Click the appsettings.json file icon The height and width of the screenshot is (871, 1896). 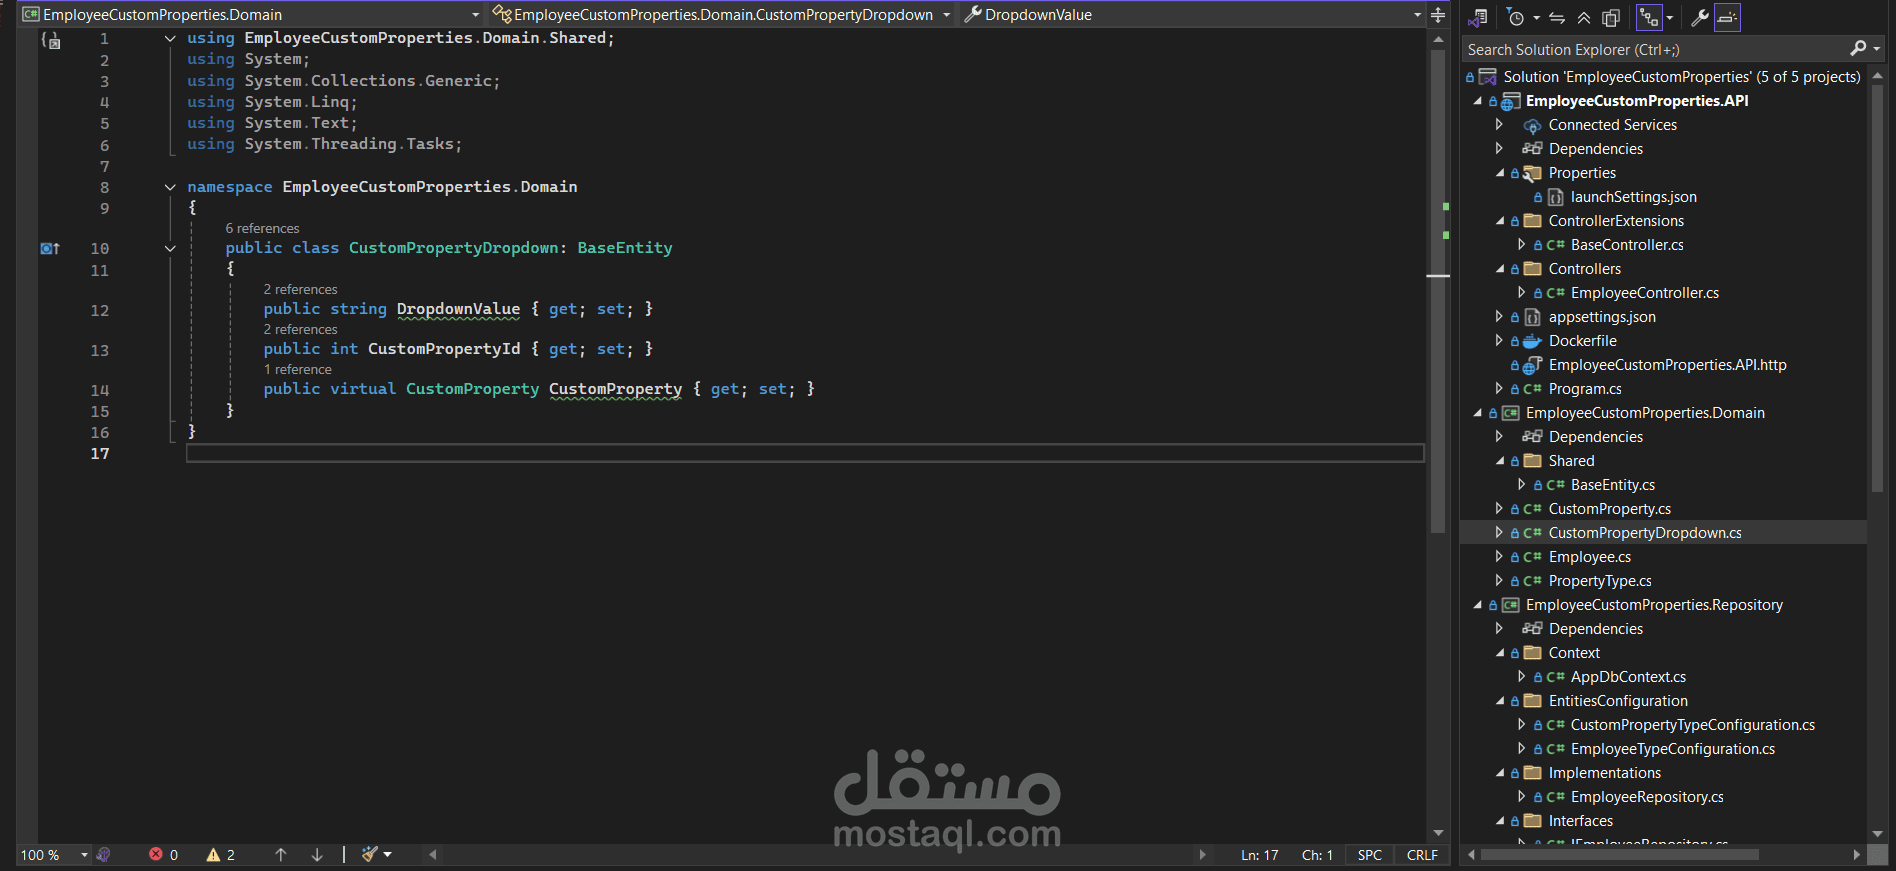(1532, 317)
